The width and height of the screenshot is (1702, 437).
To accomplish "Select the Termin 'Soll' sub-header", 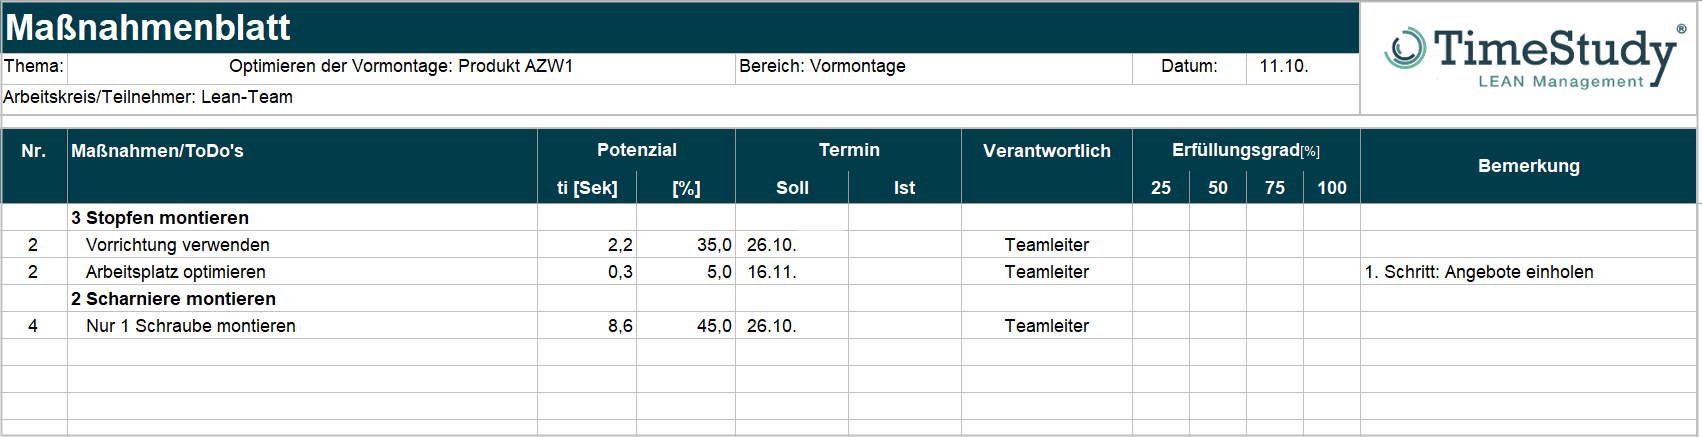I will (x=792, y=188).
